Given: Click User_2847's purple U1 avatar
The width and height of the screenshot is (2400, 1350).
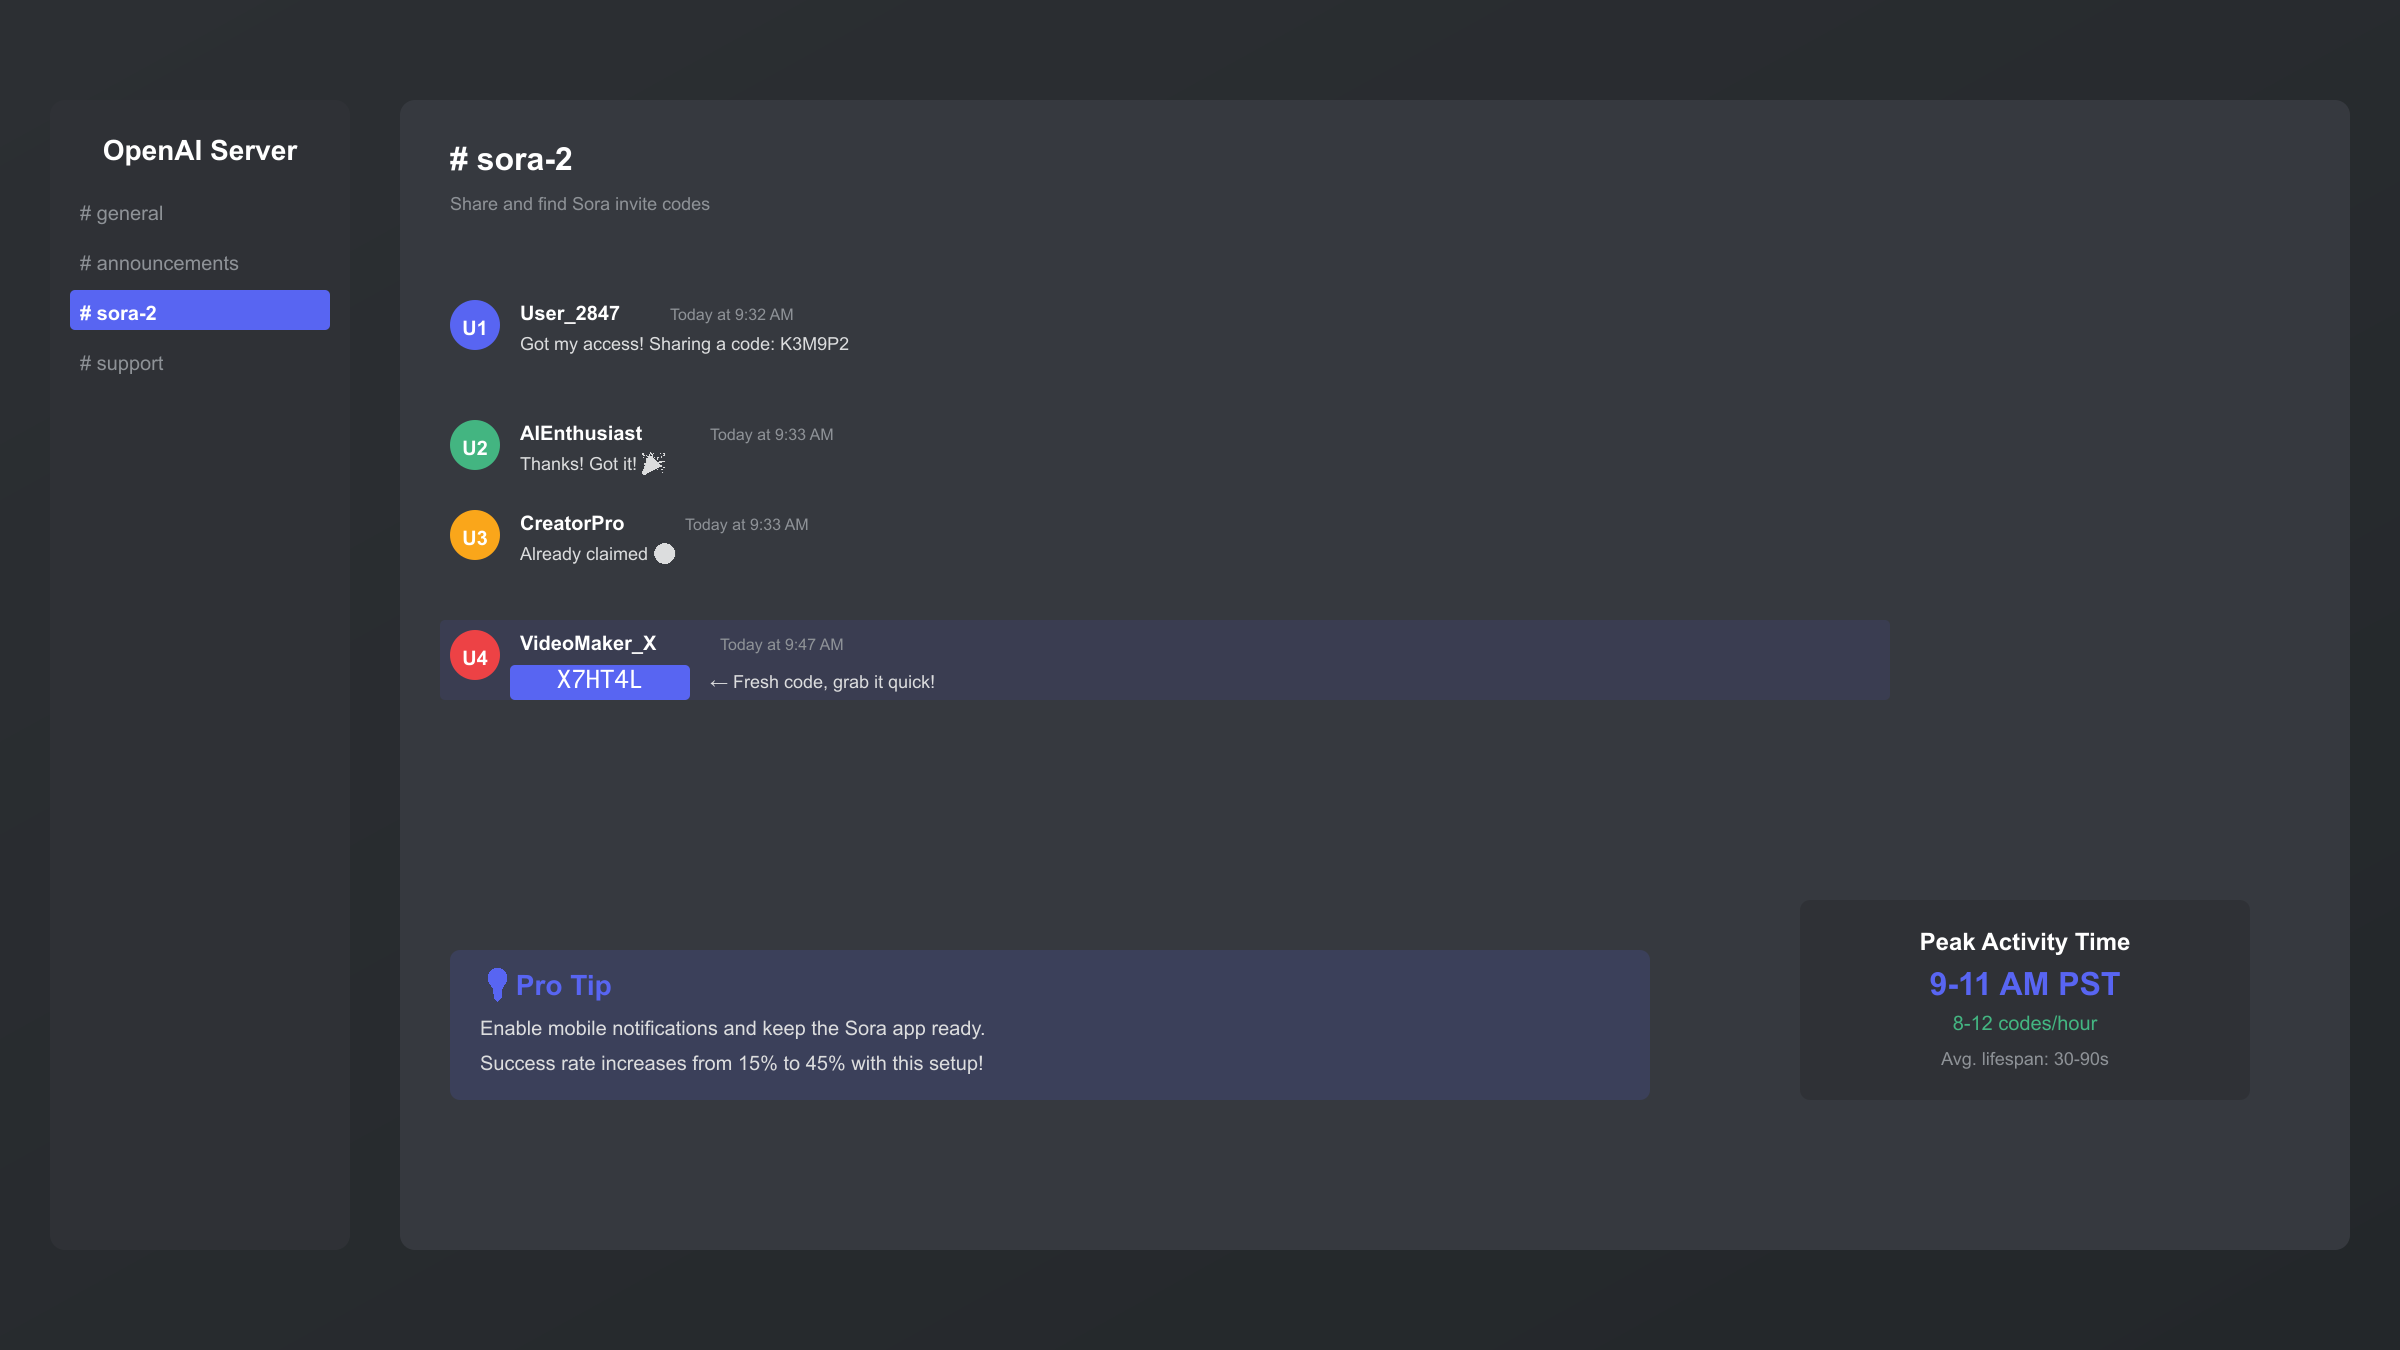Looking at the screenshot, I should point(475,326).
